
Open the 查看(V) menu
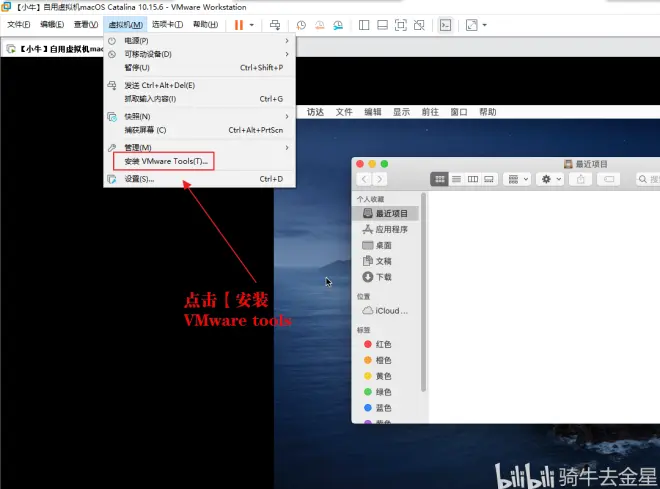pos(86,24)
